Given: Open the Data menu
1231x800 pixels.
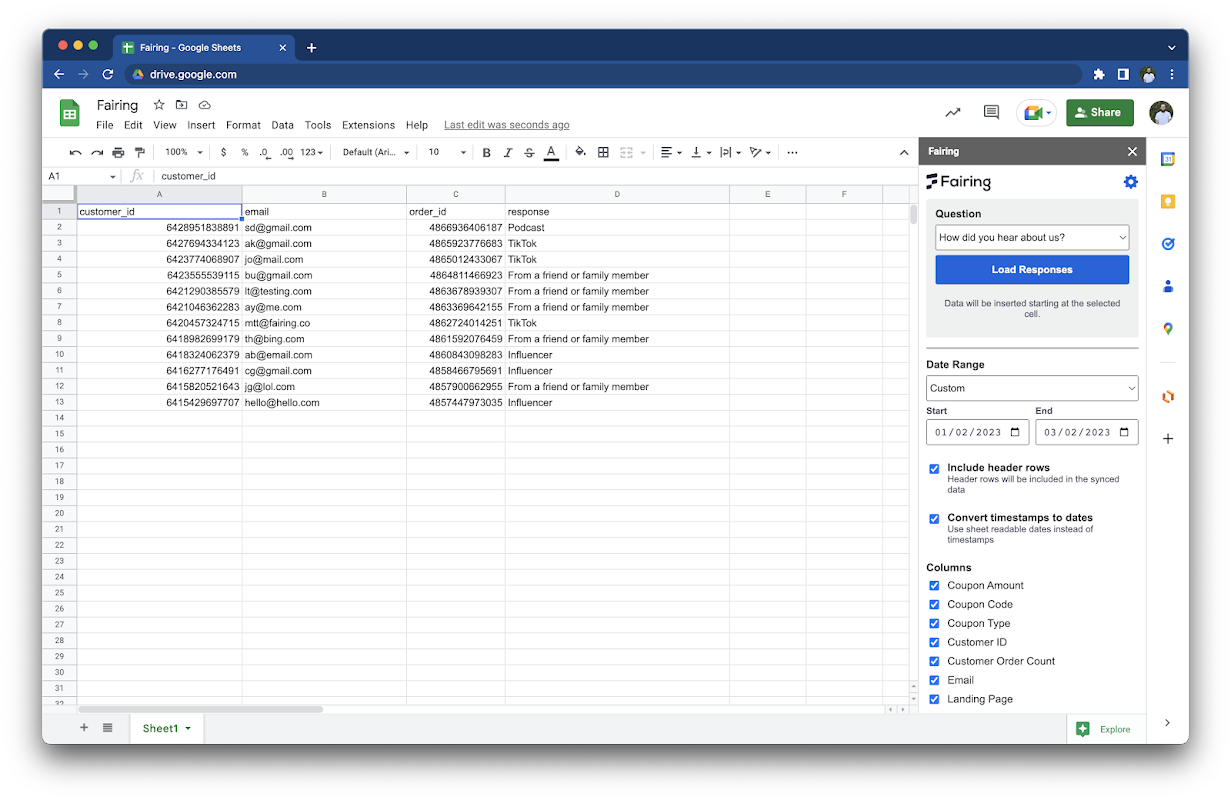Looking at the screenshot, I should click(282, 126).
